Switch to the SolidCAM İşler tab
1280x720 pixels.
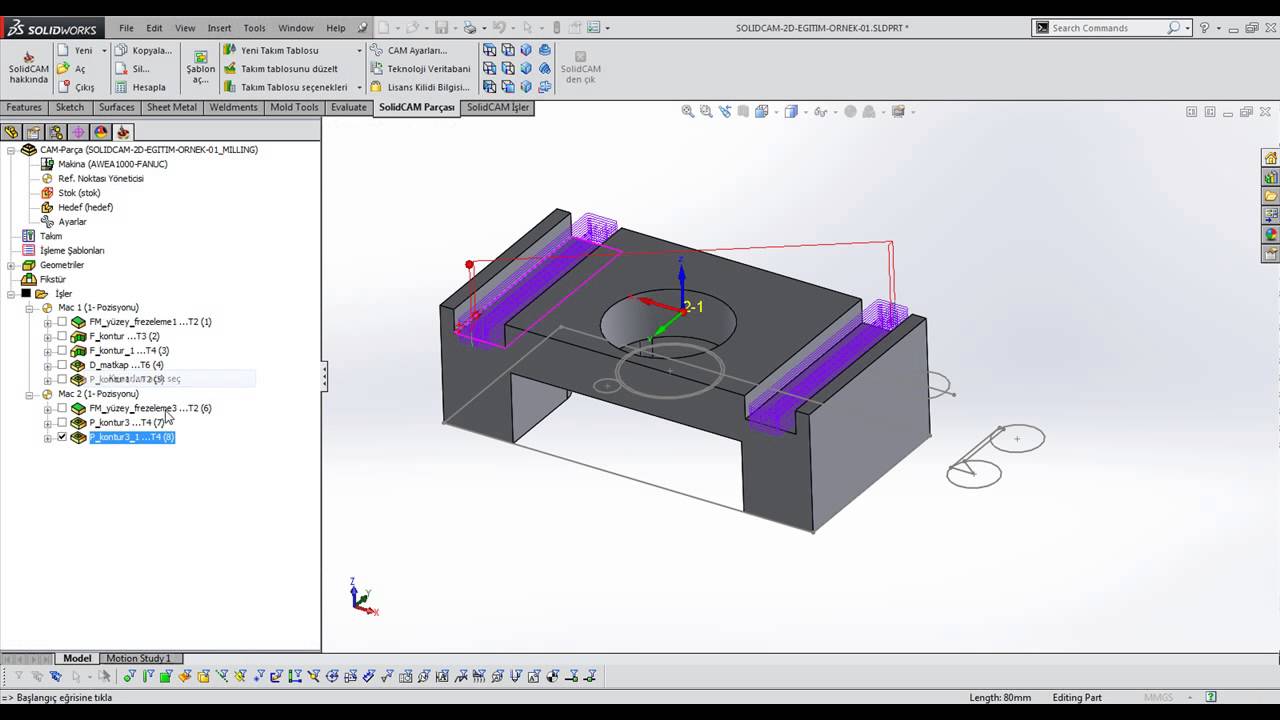(x=497, y=107)
